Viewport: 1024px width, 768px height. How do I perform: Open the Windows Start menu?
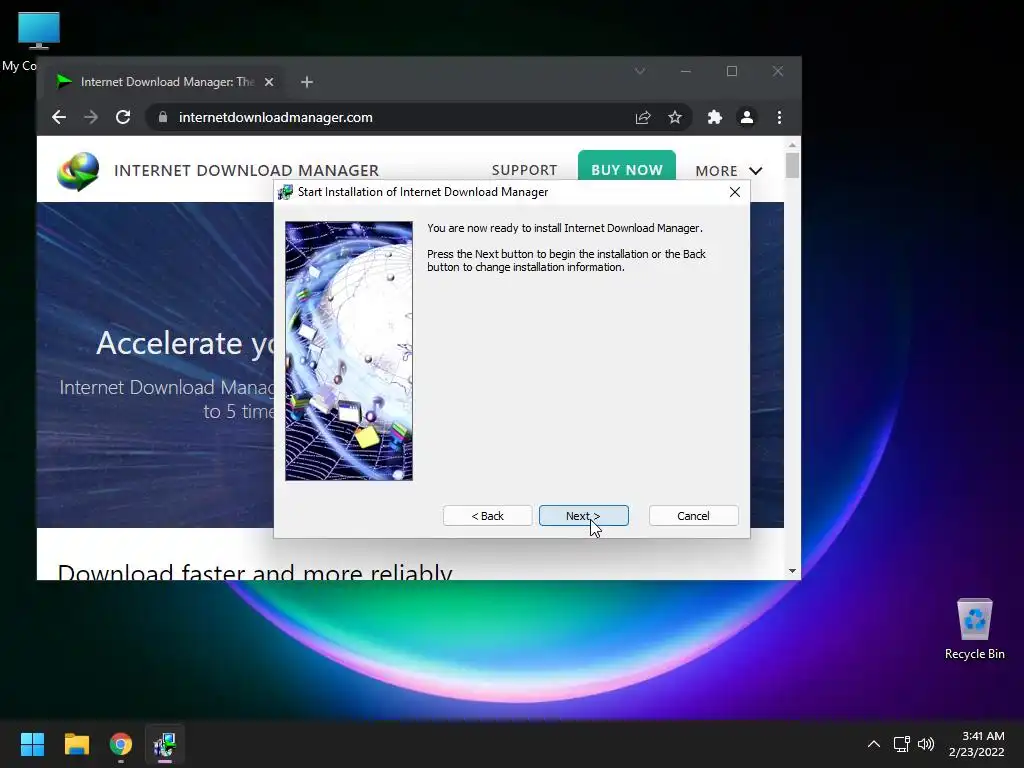(32, 744)
